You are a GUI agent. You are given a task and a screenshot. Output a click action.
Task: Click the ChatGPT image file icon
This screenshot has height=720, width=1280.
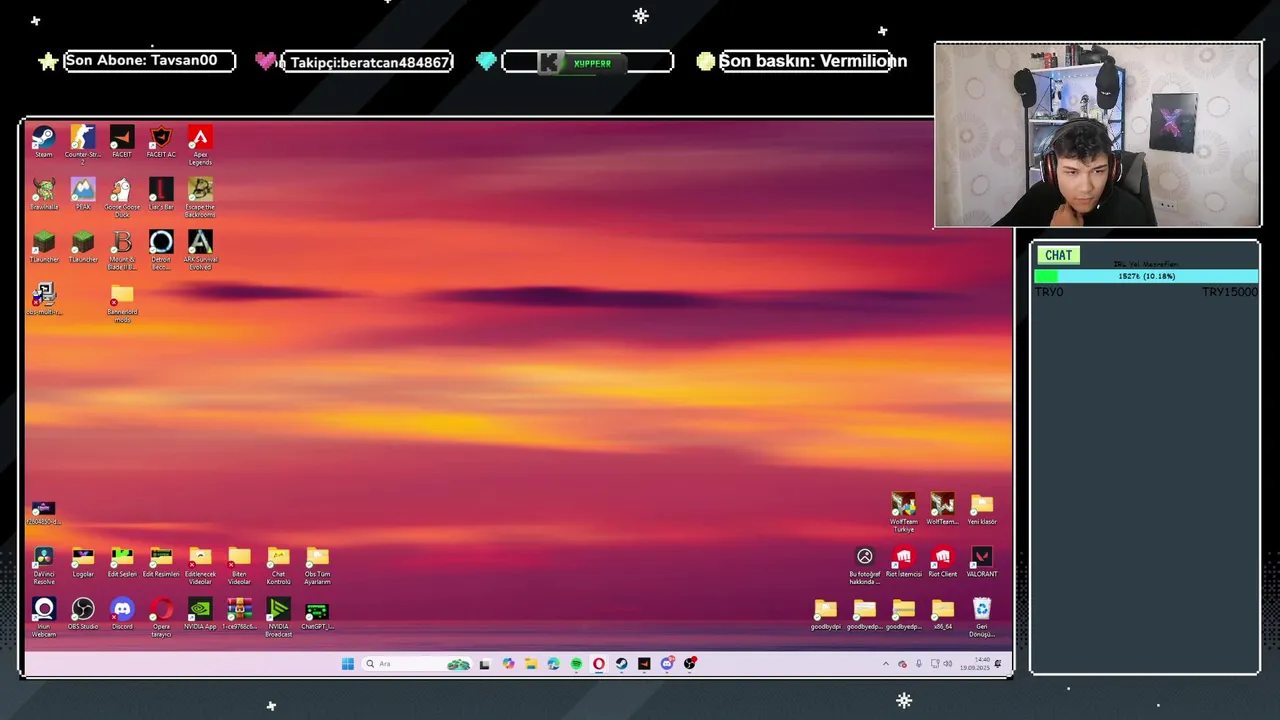click(x=317, y=614)
